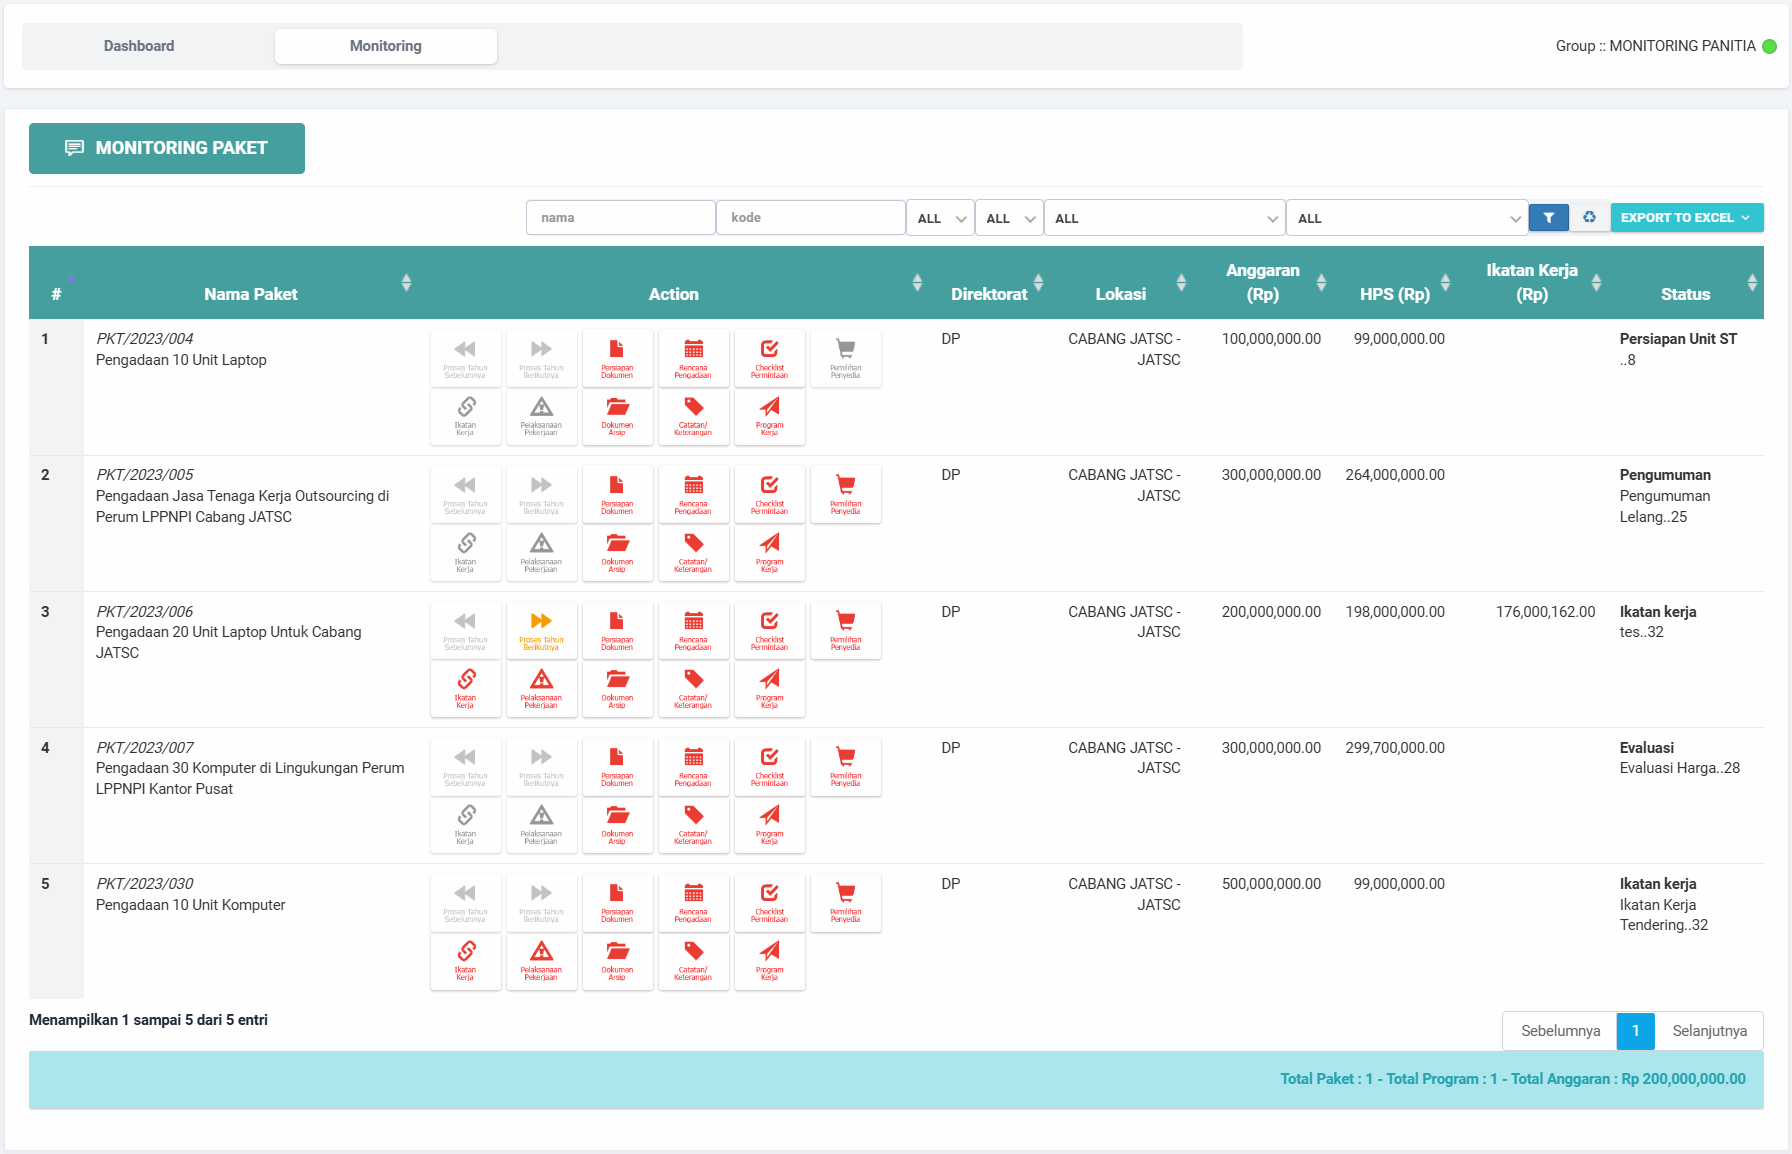The height and width of the screenshot is (1154, 1792).
Task: Expand the Export to Excel dropdown
Action: pyautogui.click(x=1686, y=217)
